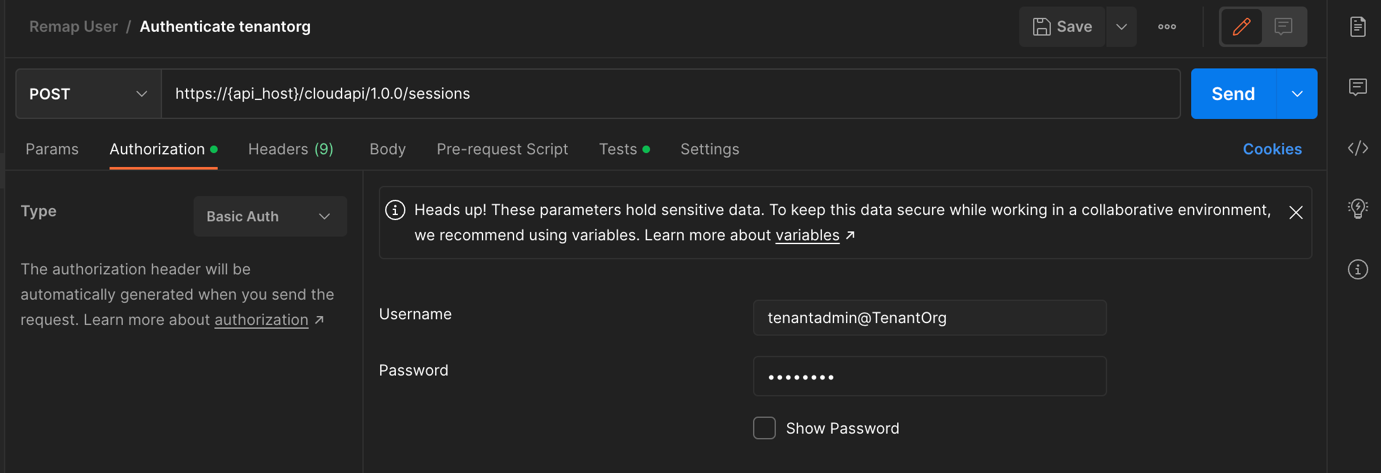The image size is (1381, 473).
Task: Go to the Tests tab
Action: pyautogui.click(x=618, y=149)
